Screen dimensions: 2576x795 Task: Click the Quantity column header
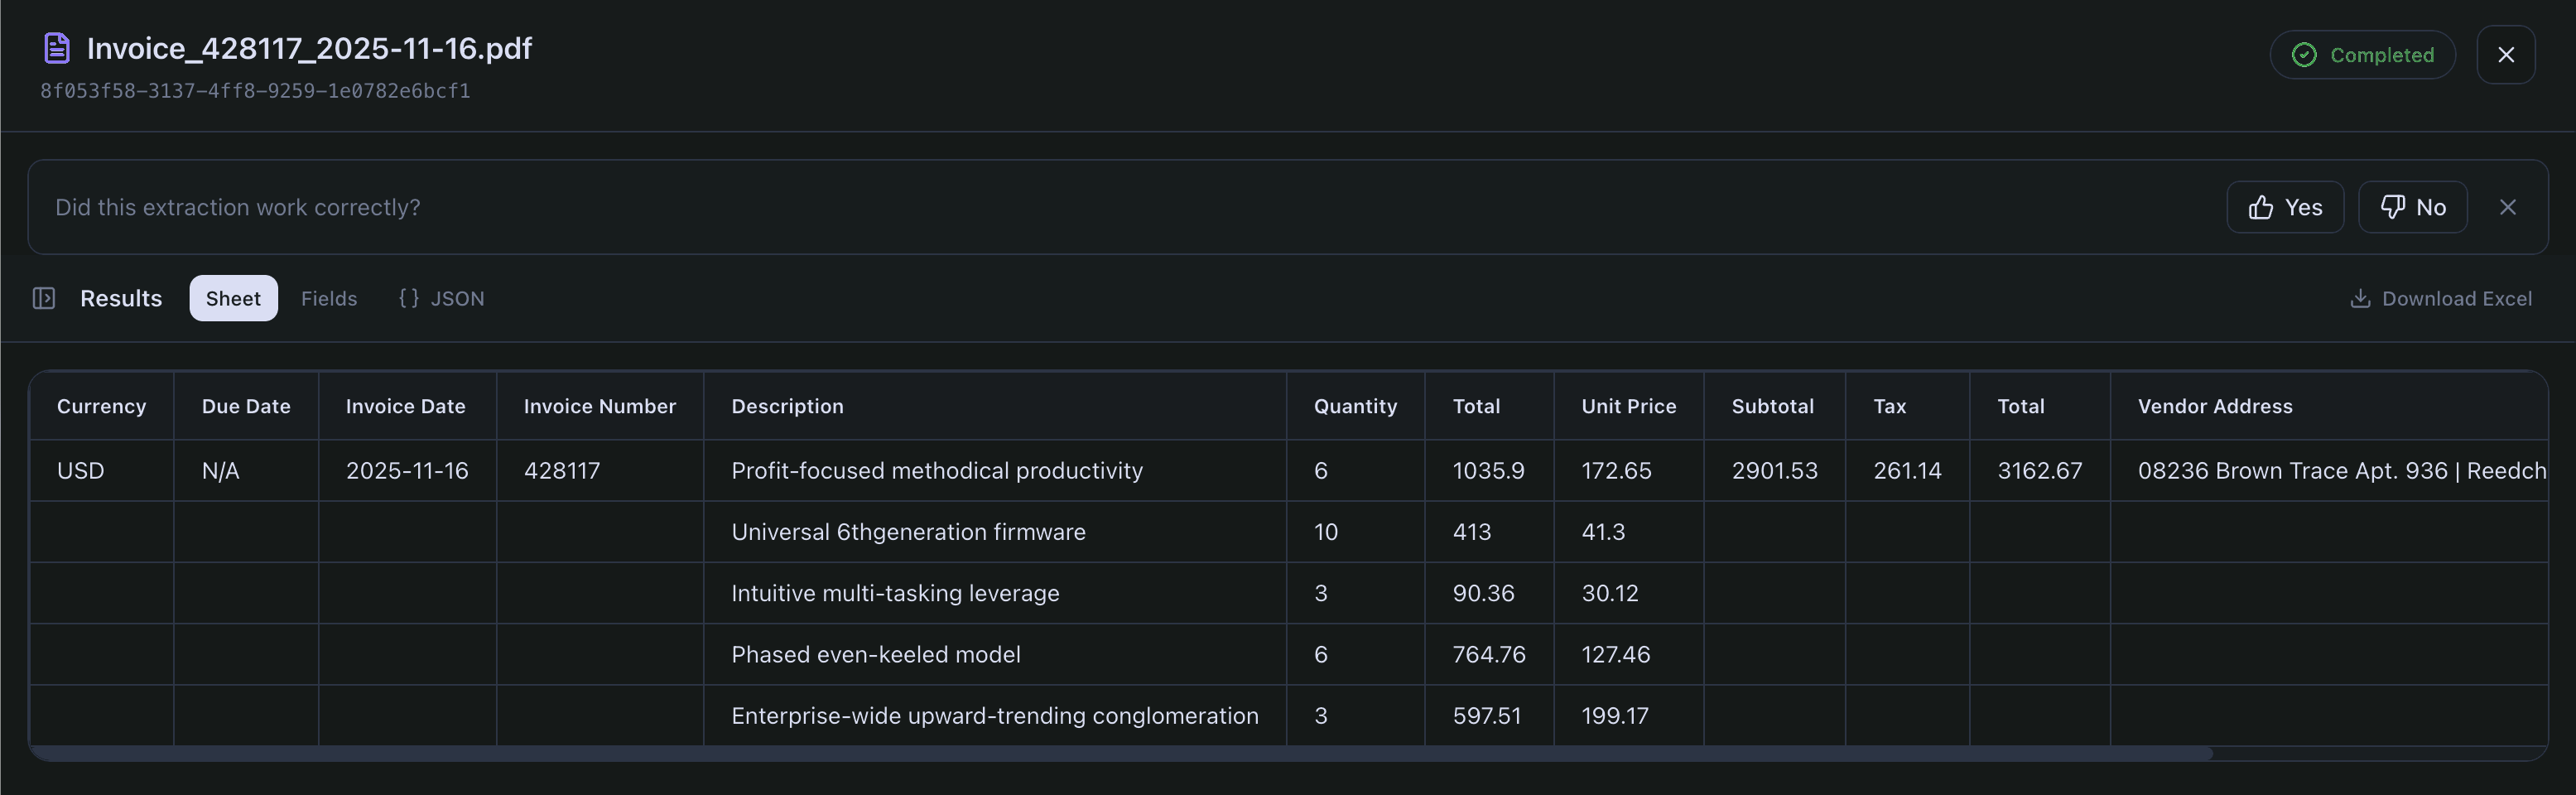pyautogui.click(x=1355, y=406)
